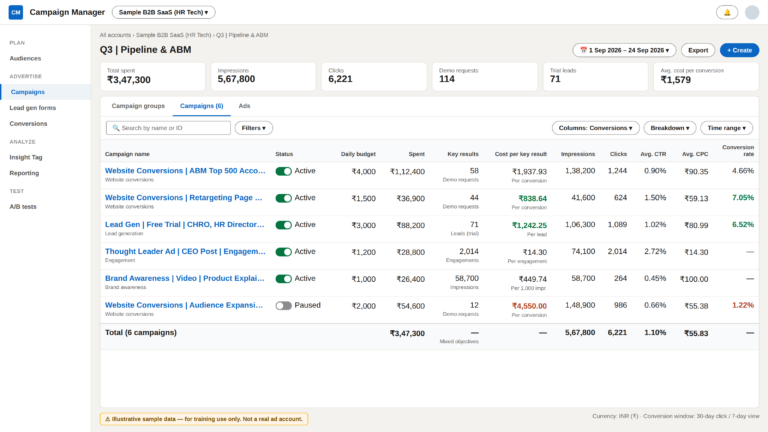Open Website Conversions ABM Top 500 campaign
The width and height of the screenshot is (768, 432).
click(185, 170)
